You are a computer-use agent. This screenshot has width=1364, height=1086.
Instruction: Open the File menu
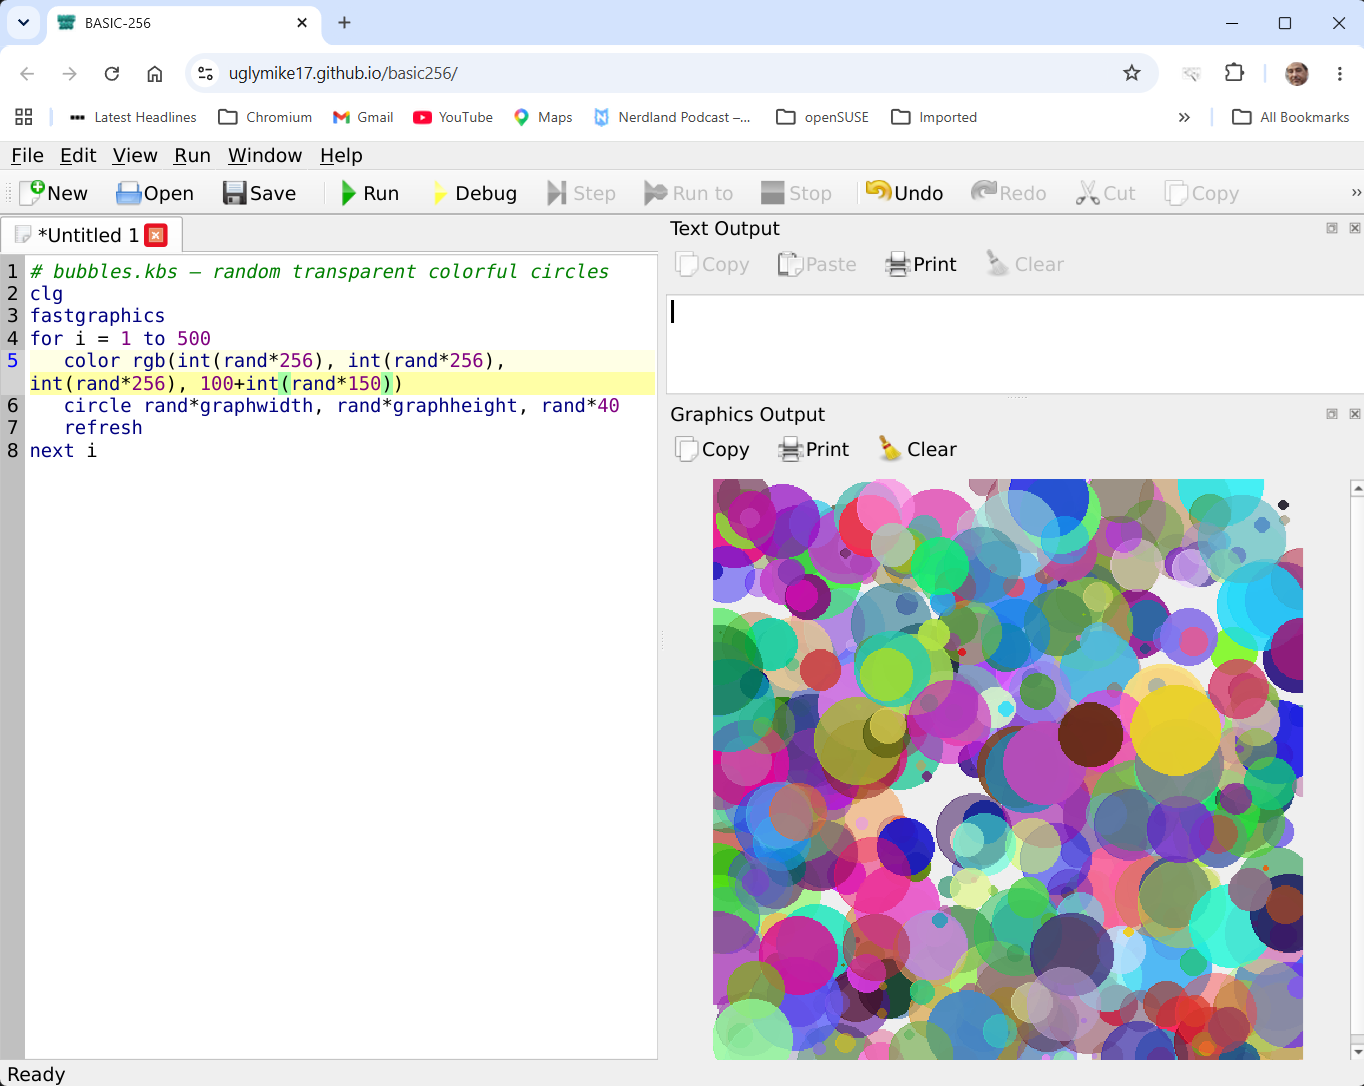[27, 155]
